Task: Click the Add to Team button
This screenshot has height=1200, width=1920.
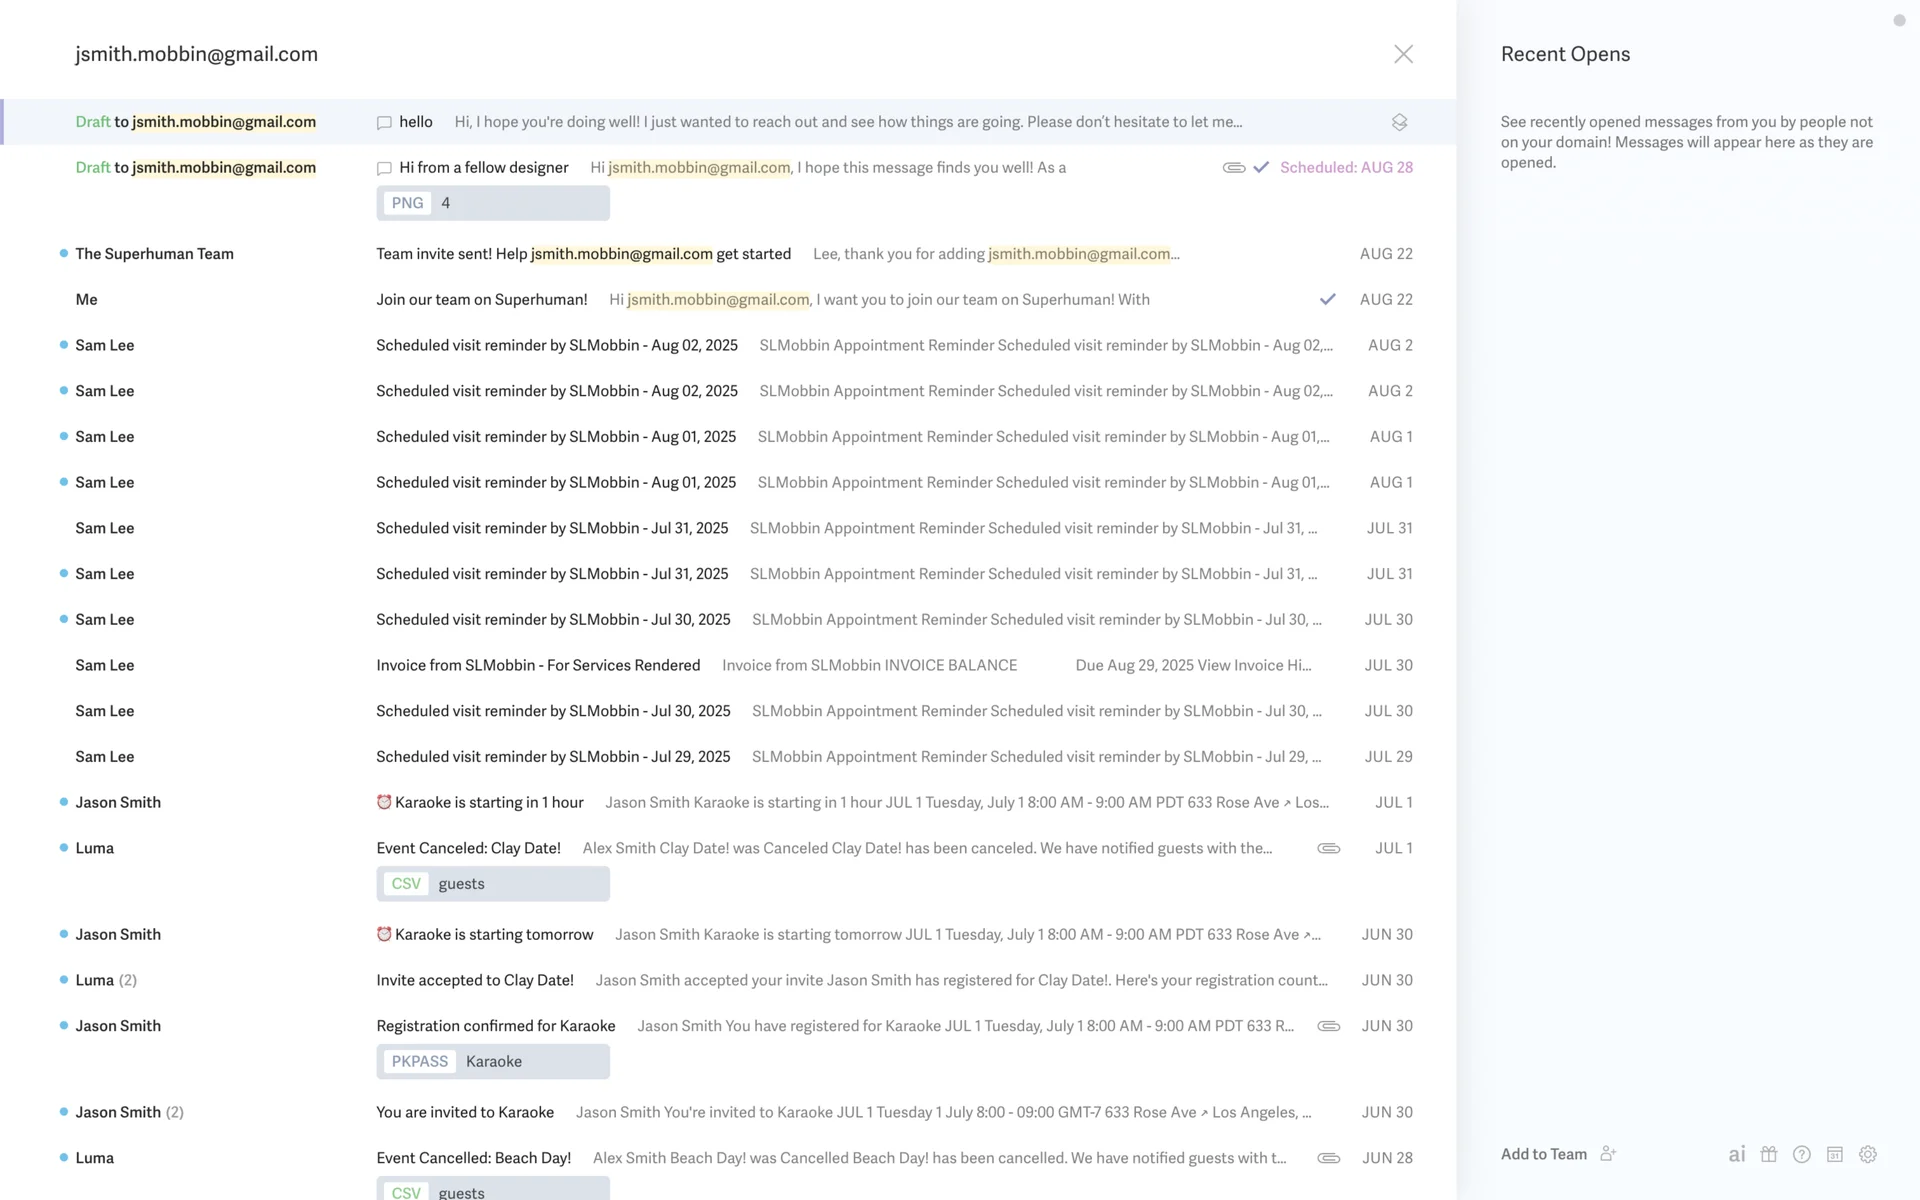Action: (1543, 1154)
